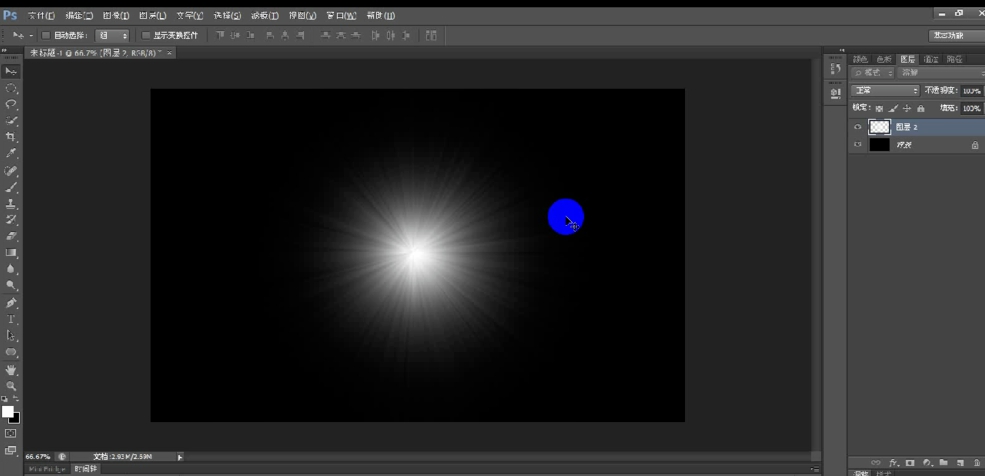Choose the Type (T) tool
The height and width of the screenshot is (476, 985).
tap(11, 319)
